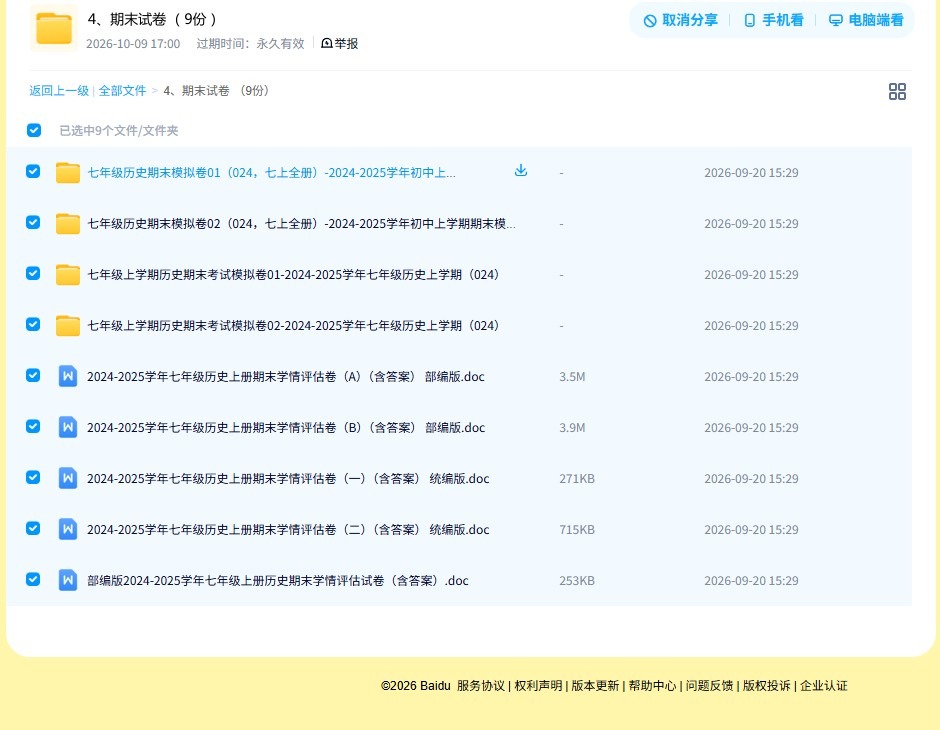Image resolution: width=940 pixels, height=730 pixels.
Task: Open folder 七年级历史期末模拟卷01 name
Action: (x=272, y=173)
